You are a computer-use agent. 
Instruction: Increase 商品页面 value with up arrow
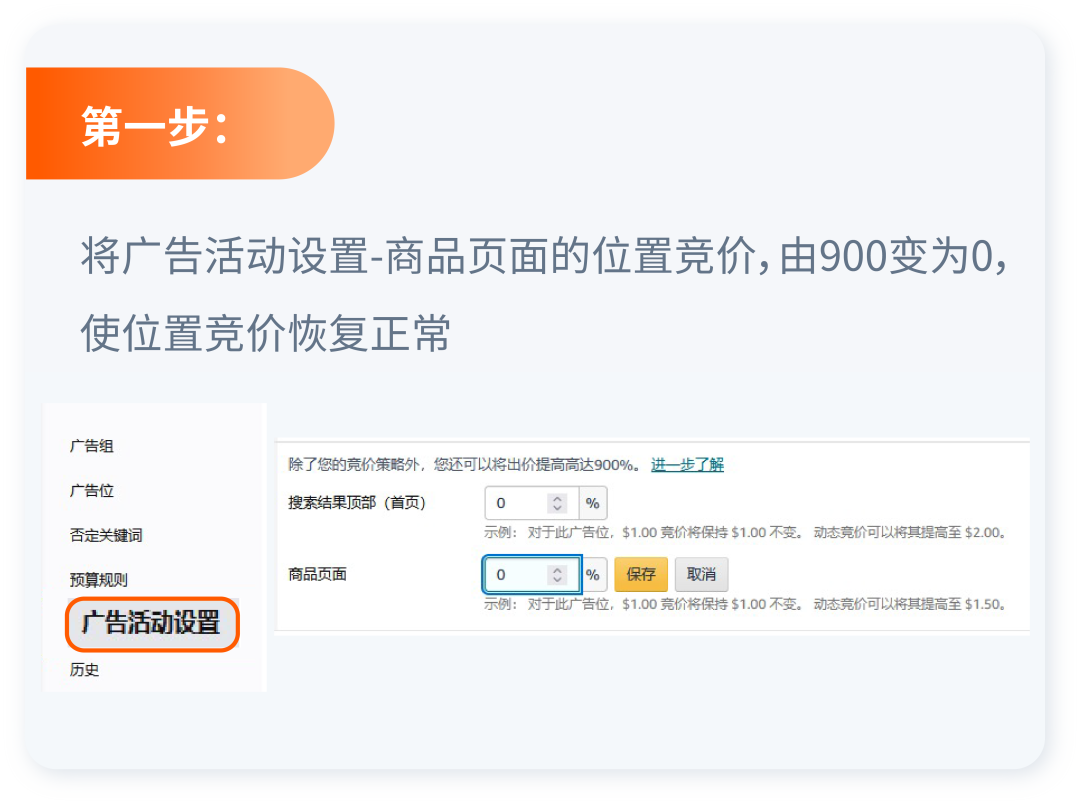tap(557, 570)
